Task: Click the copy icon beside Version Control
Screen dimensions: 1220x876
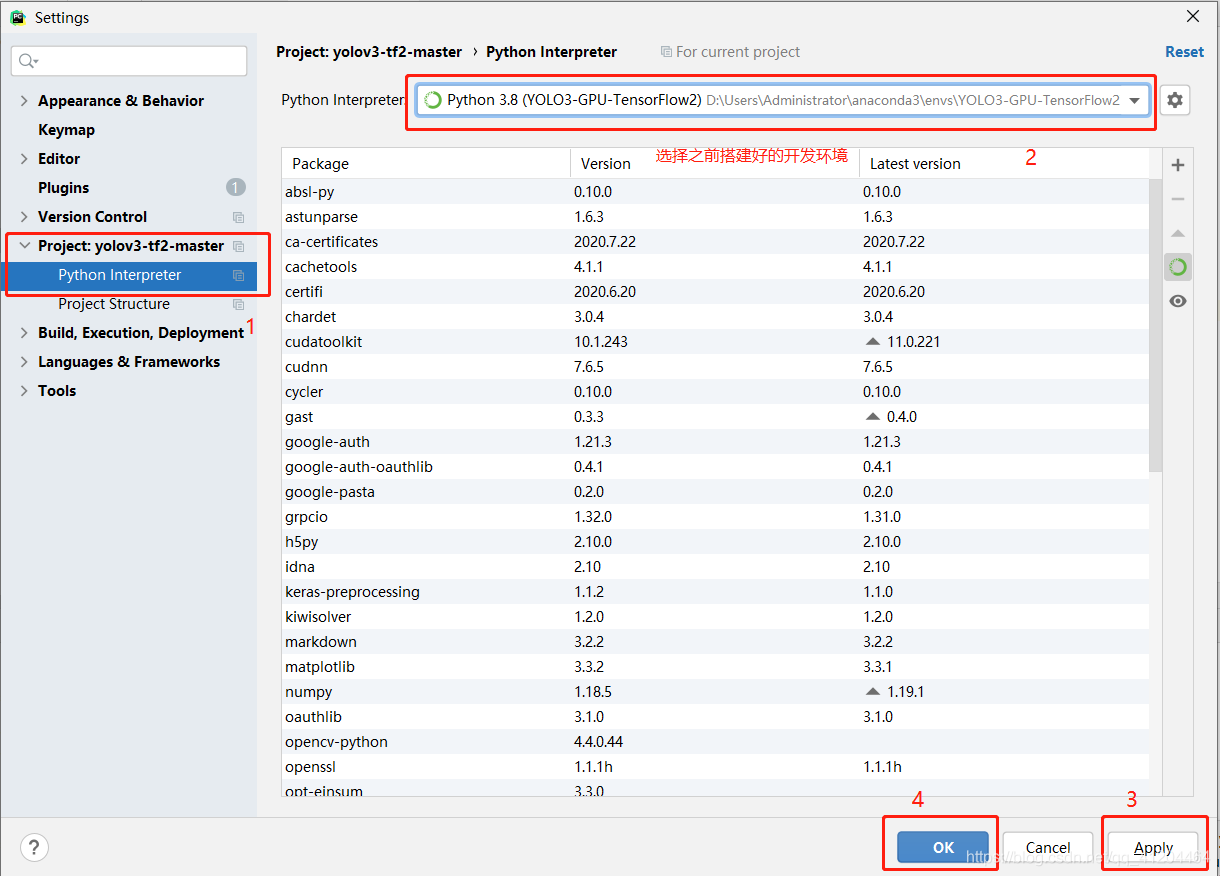Action: pyautogui.click(x=238, y=217)
